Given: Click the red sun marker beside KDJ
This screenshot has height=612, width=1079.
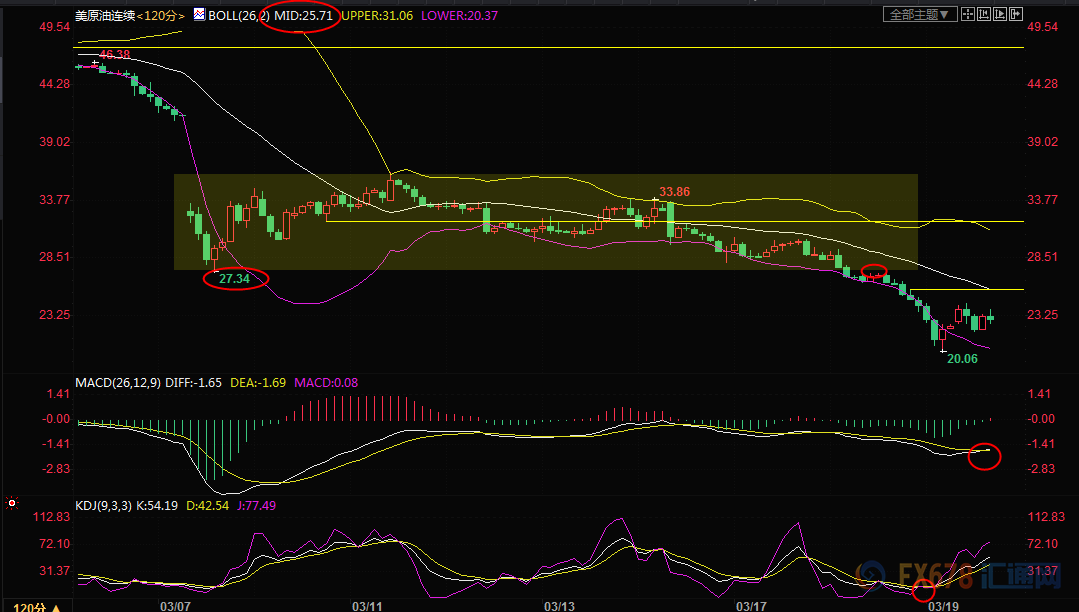Looking at the screenshot, I should pos(12,504).
